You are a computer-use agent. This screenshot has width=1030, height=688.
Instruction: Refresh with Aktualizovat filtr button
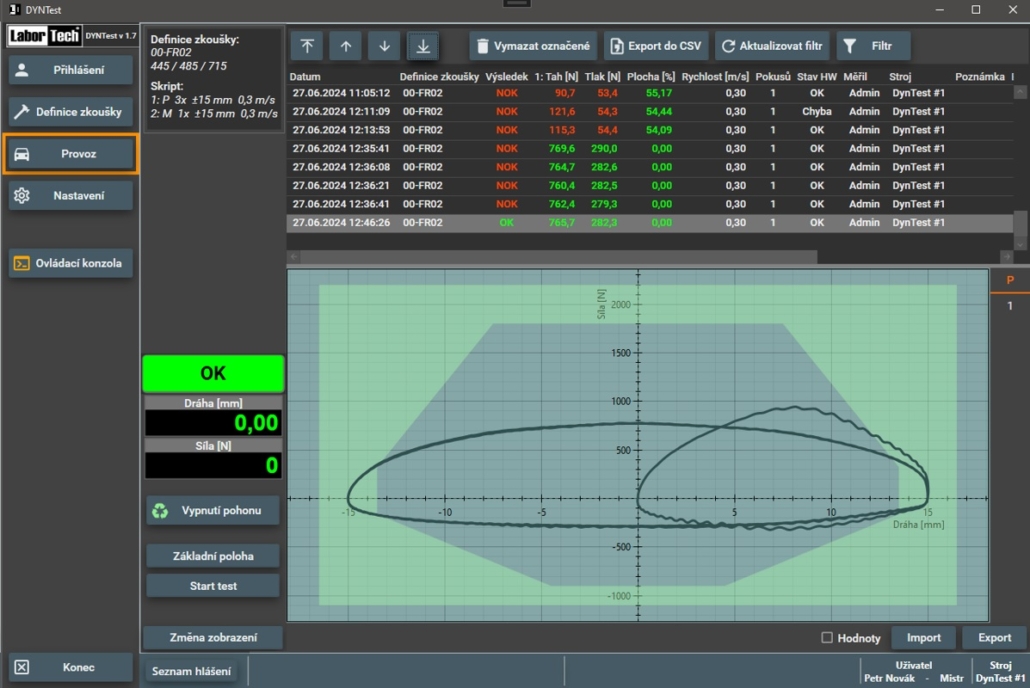[771, 46]
